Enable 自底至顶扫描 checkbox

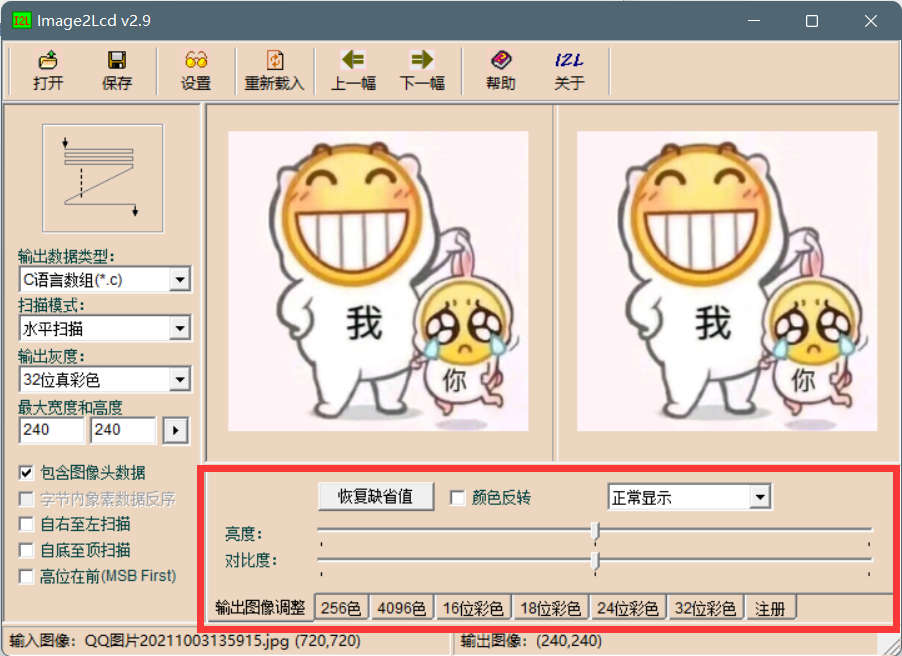click(26, 550)
